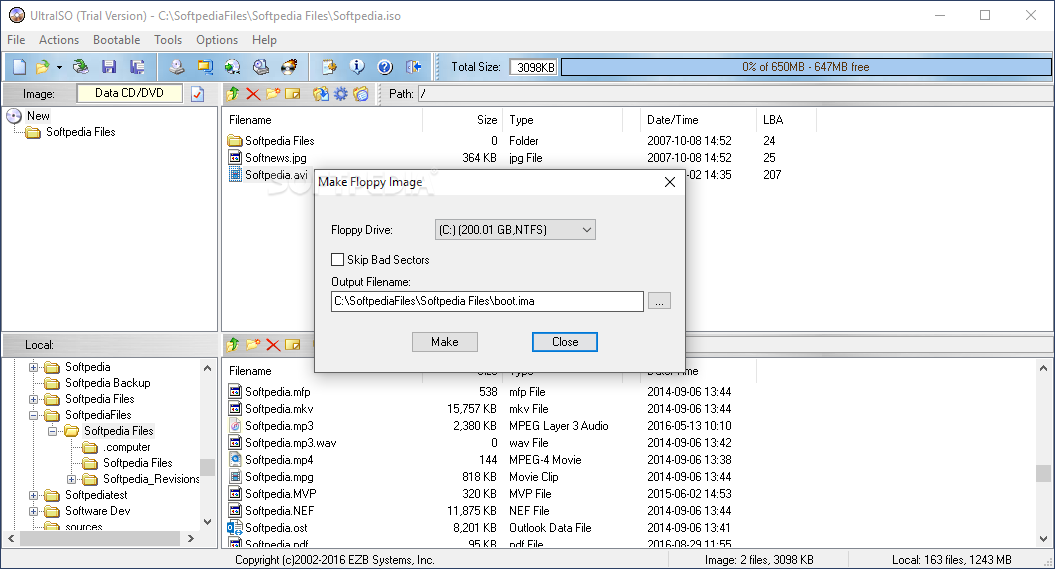Click Up folder icon in image toolbar
Screen dimensions: 1055x569
[x=233, y=93]
